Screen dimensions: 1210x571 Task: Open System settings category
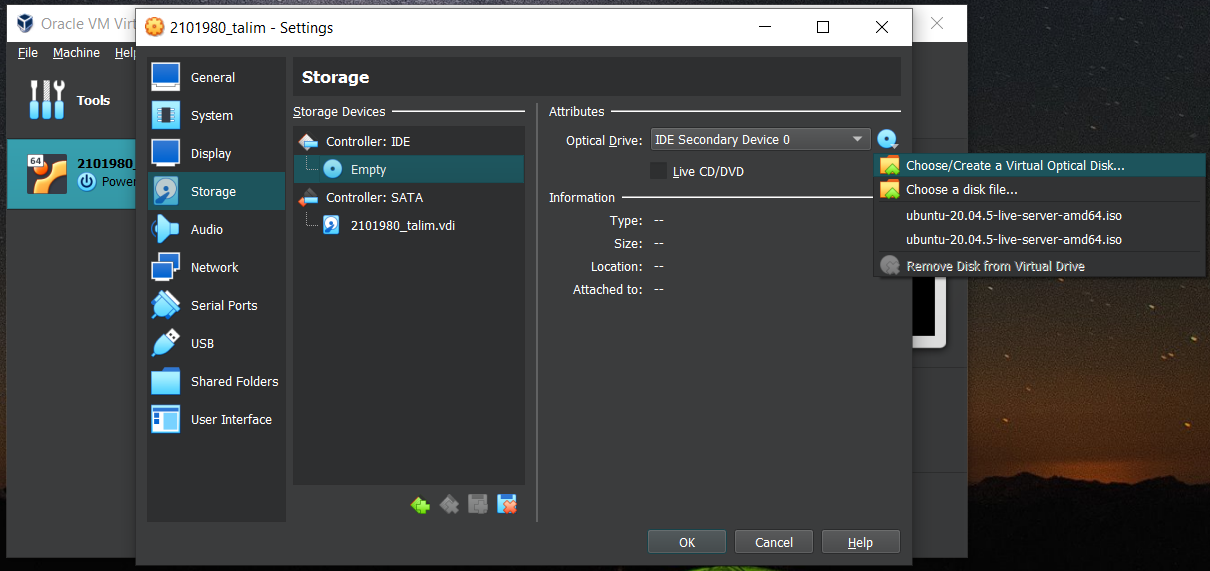pos(216,115)
